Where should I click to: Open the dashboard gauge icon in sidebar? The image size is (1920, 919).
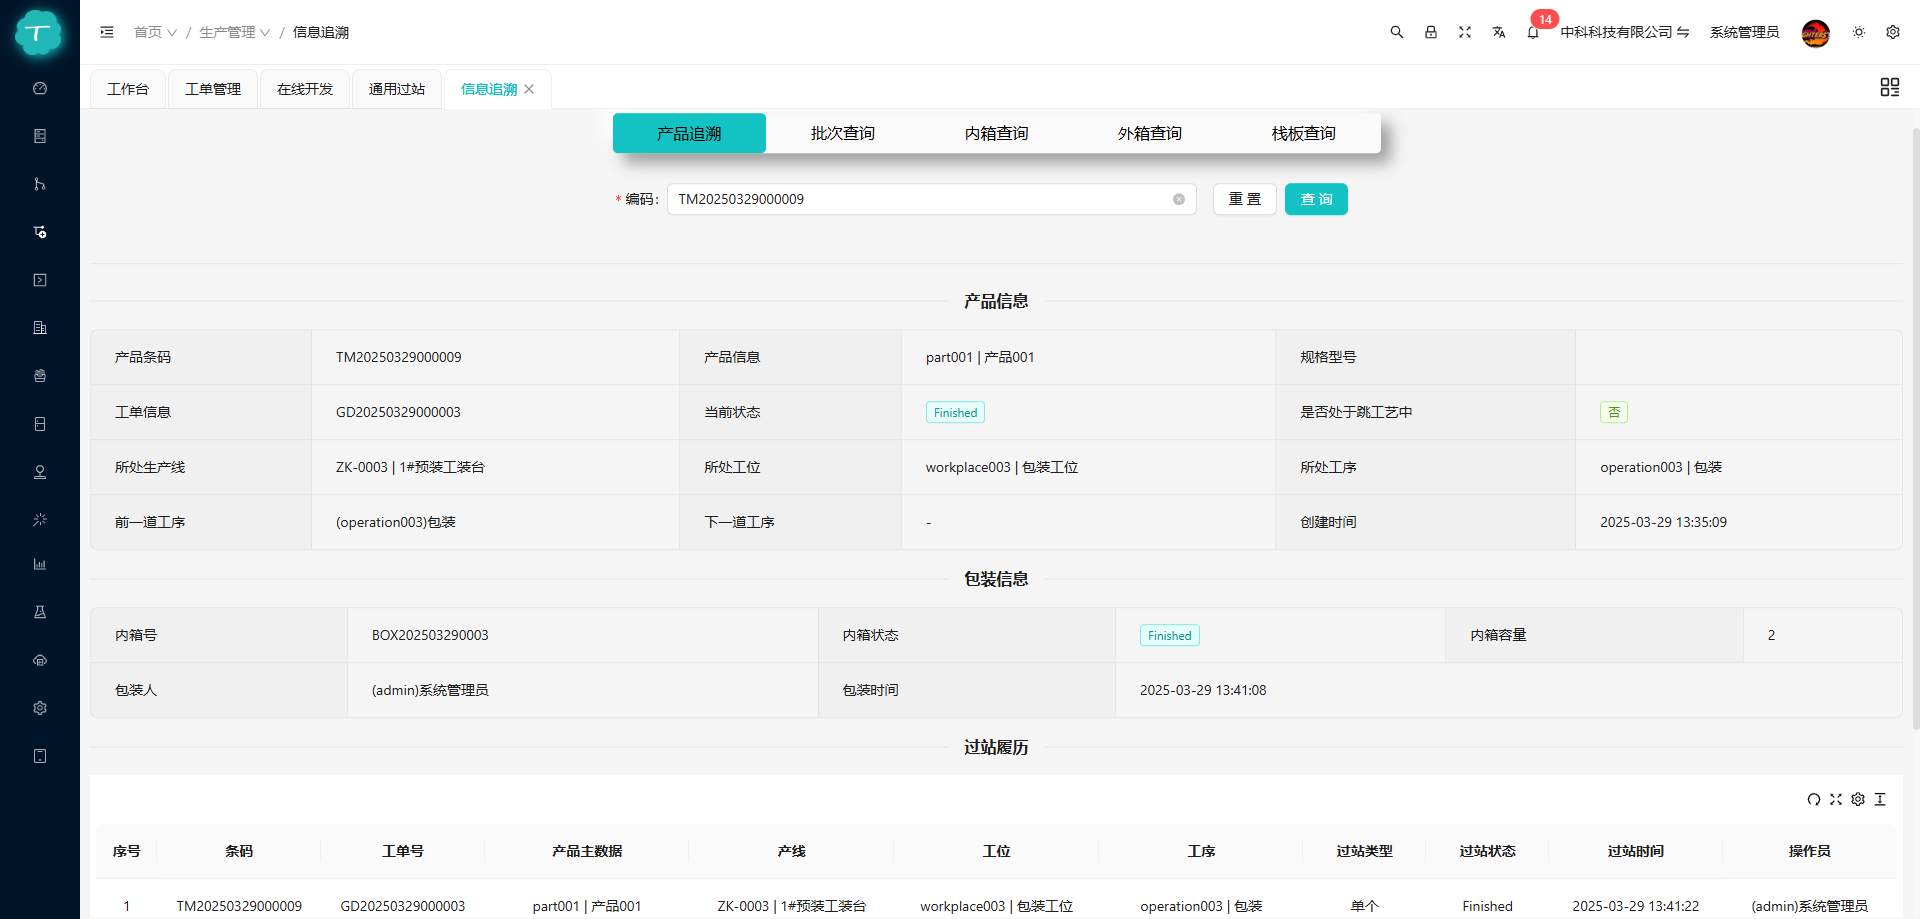pyautogui.click(x=40, y=88)
